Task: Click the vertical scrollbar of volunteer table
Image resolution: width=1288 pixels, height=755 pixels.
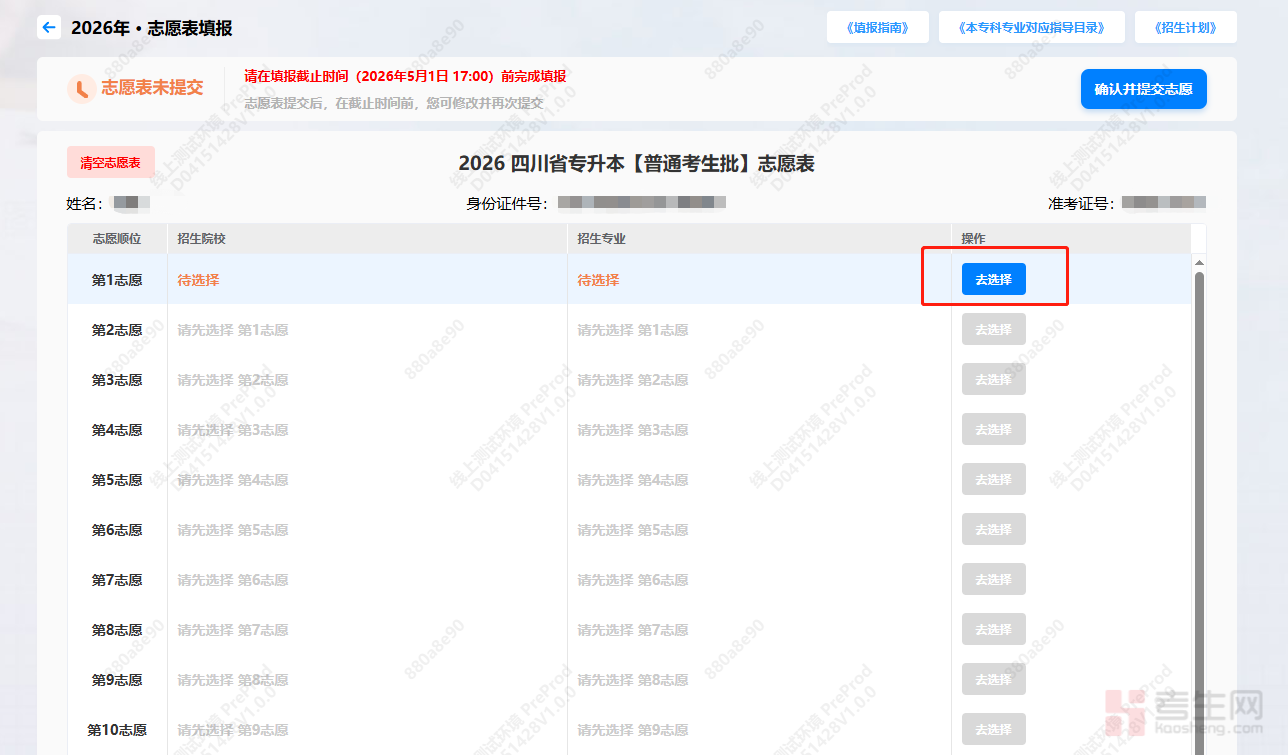Action: coord(1199,500)
